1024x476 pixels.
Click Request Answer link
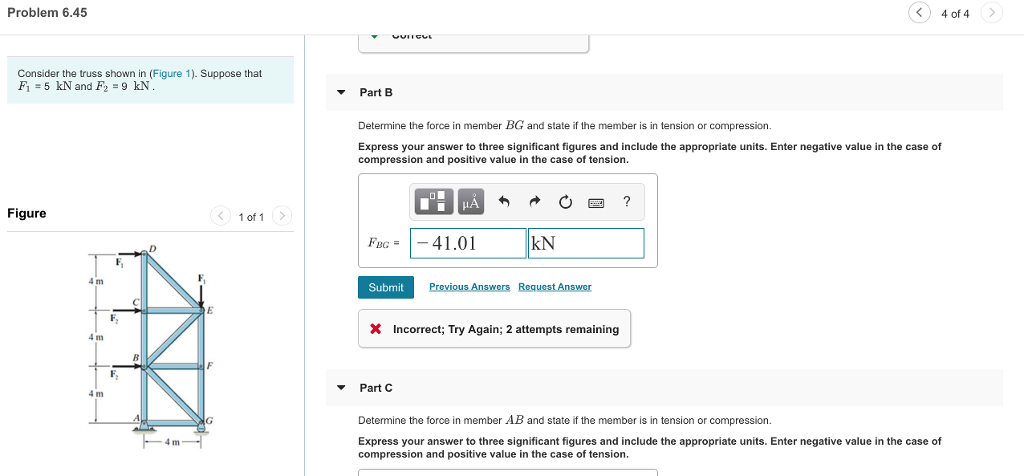click(554, 287)
